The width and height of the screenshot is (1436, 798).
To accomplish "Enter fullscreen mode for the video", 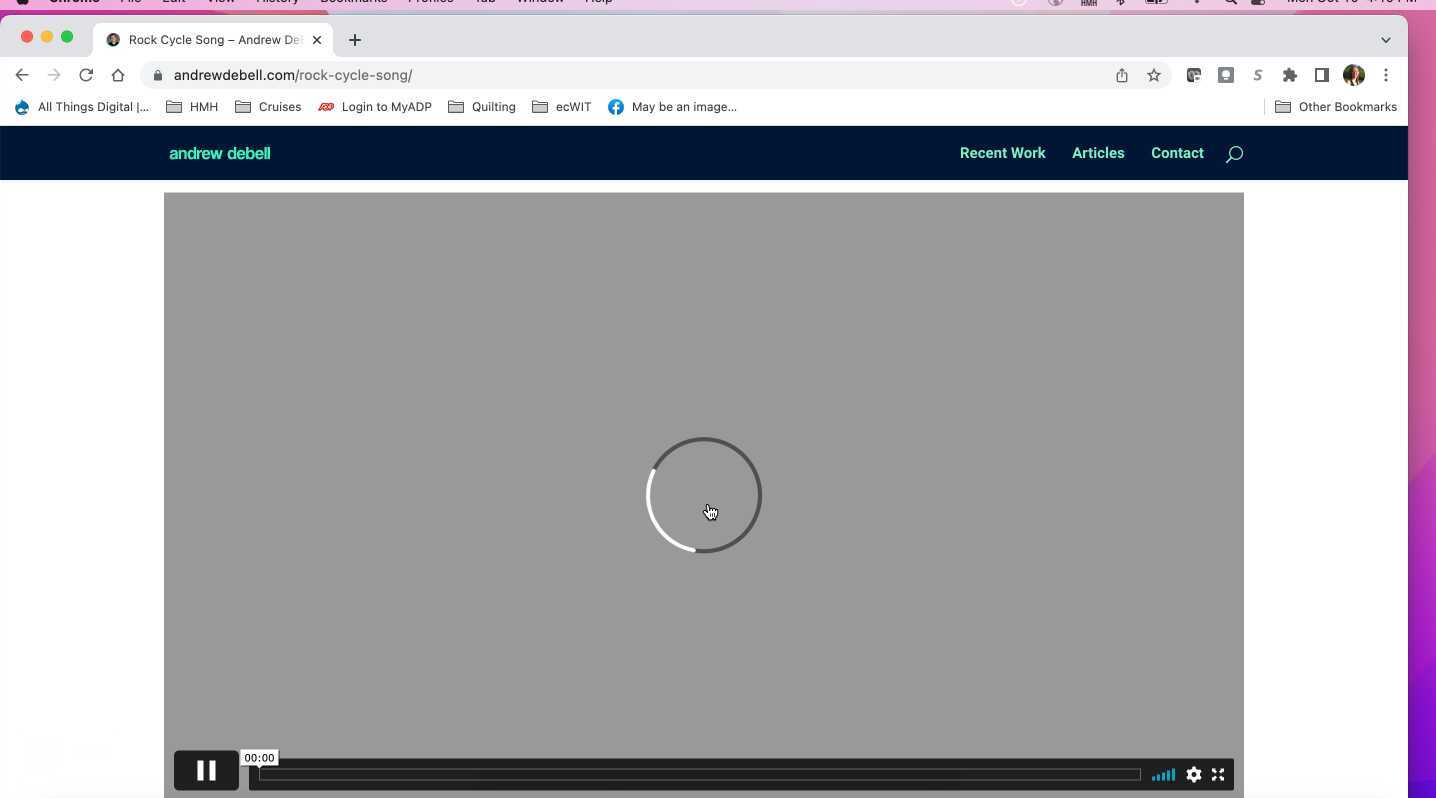I will [x=1218, y=774].
